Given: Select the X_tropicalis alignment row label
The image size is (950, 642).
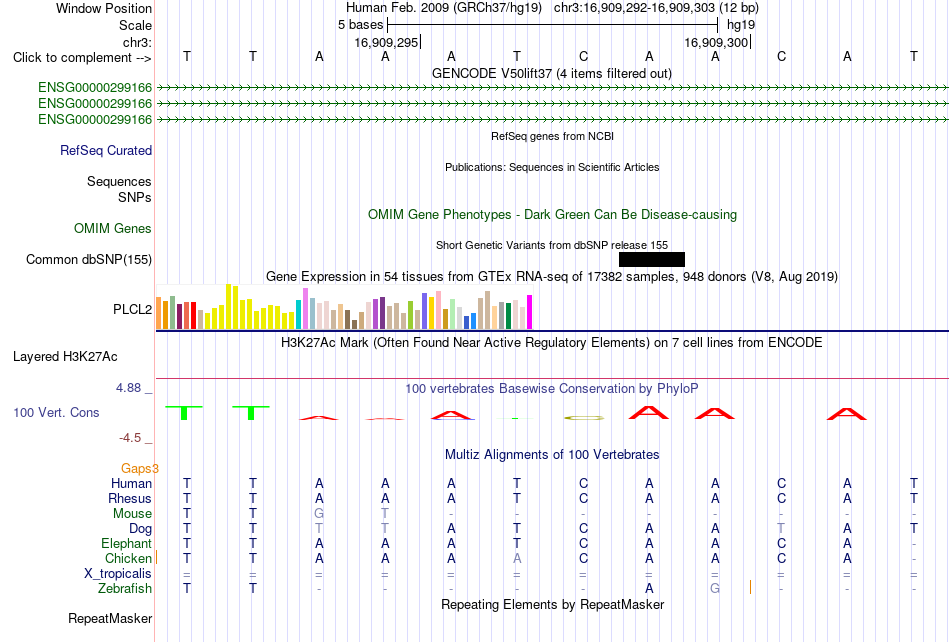Looking at the screenshot, I should (x=118, y=574).
